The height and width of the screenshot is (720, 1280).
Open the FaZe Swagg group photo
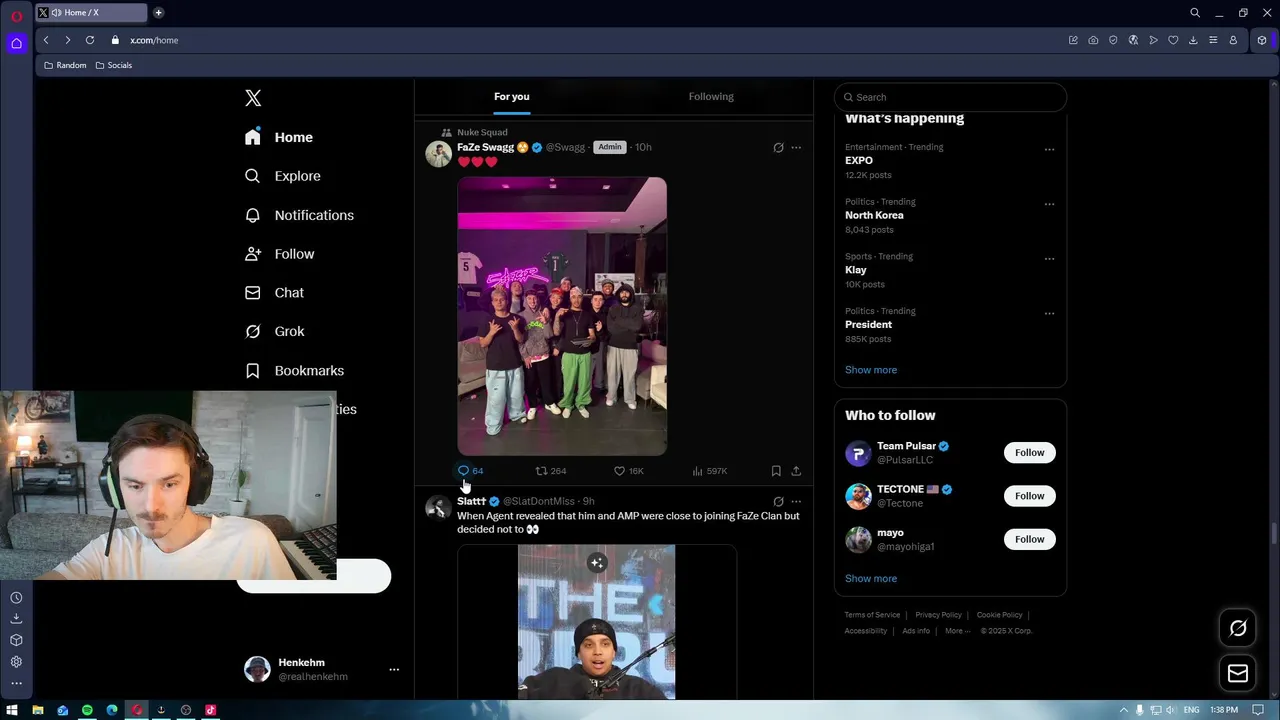(x=562, y=316)
